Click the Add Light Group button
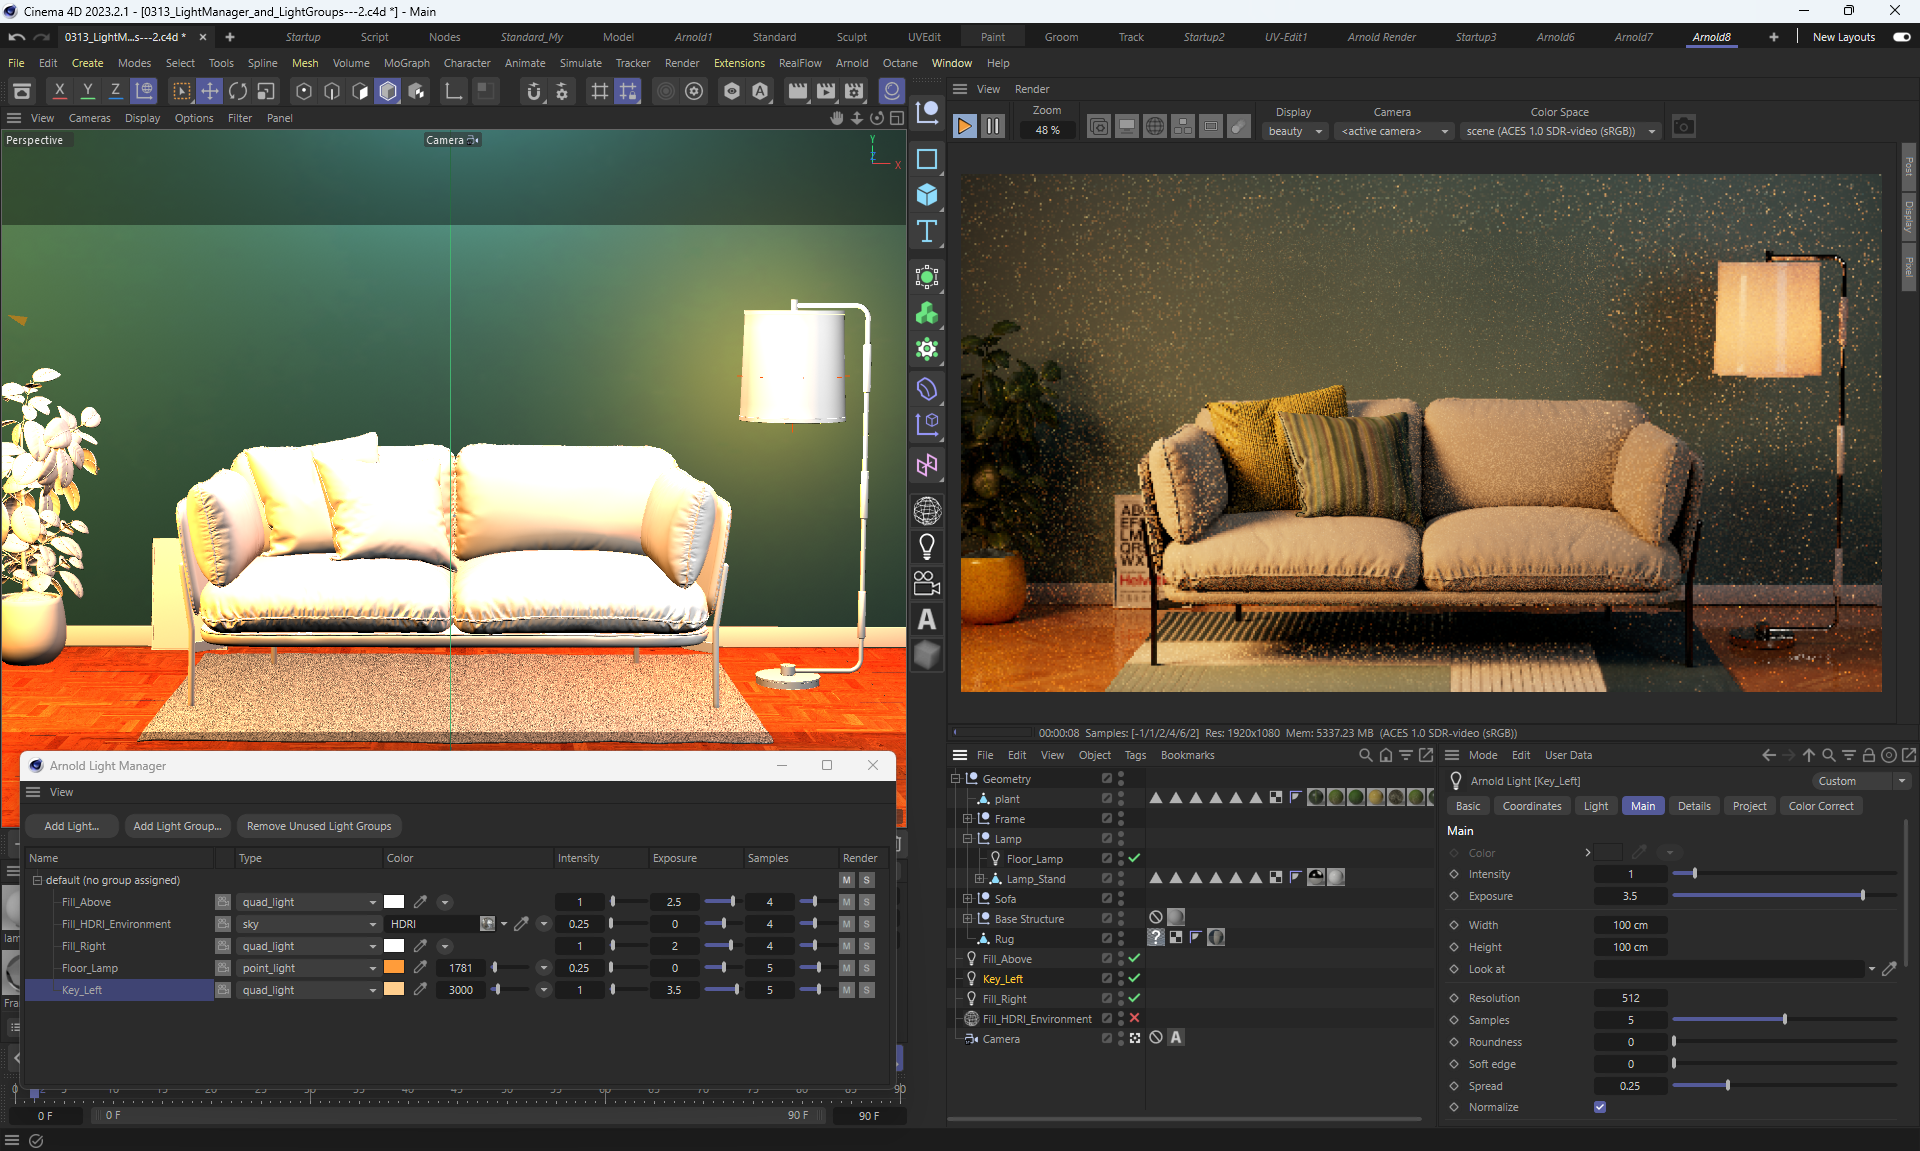The width and height of the screenshot is (1920, 1151). click(x=177, y=826)
